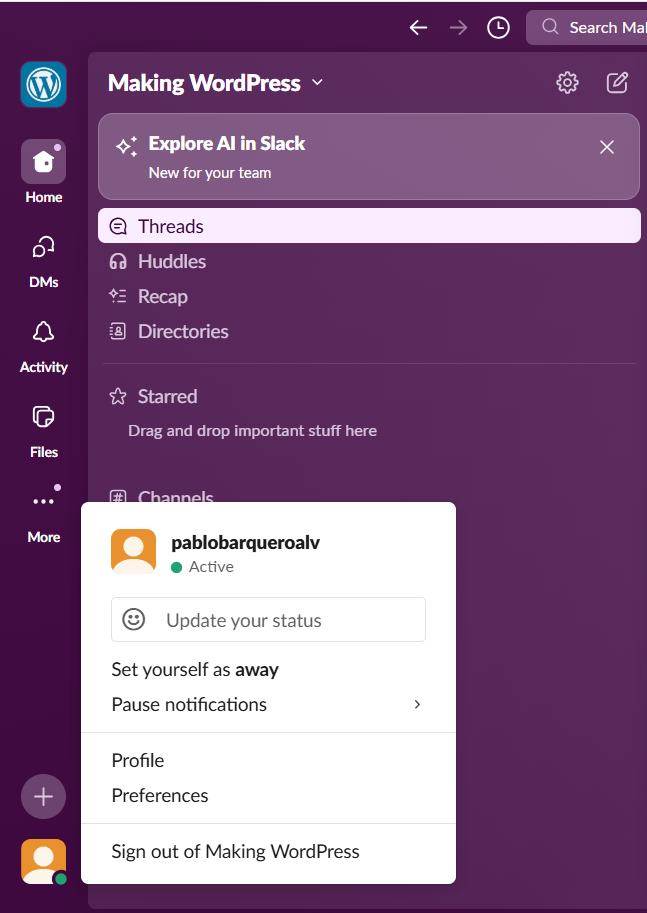The width and height of the screenshot is (647, 913).
Task: Open the More options menu
Action: pyautogui.click(x=43, y=502)
